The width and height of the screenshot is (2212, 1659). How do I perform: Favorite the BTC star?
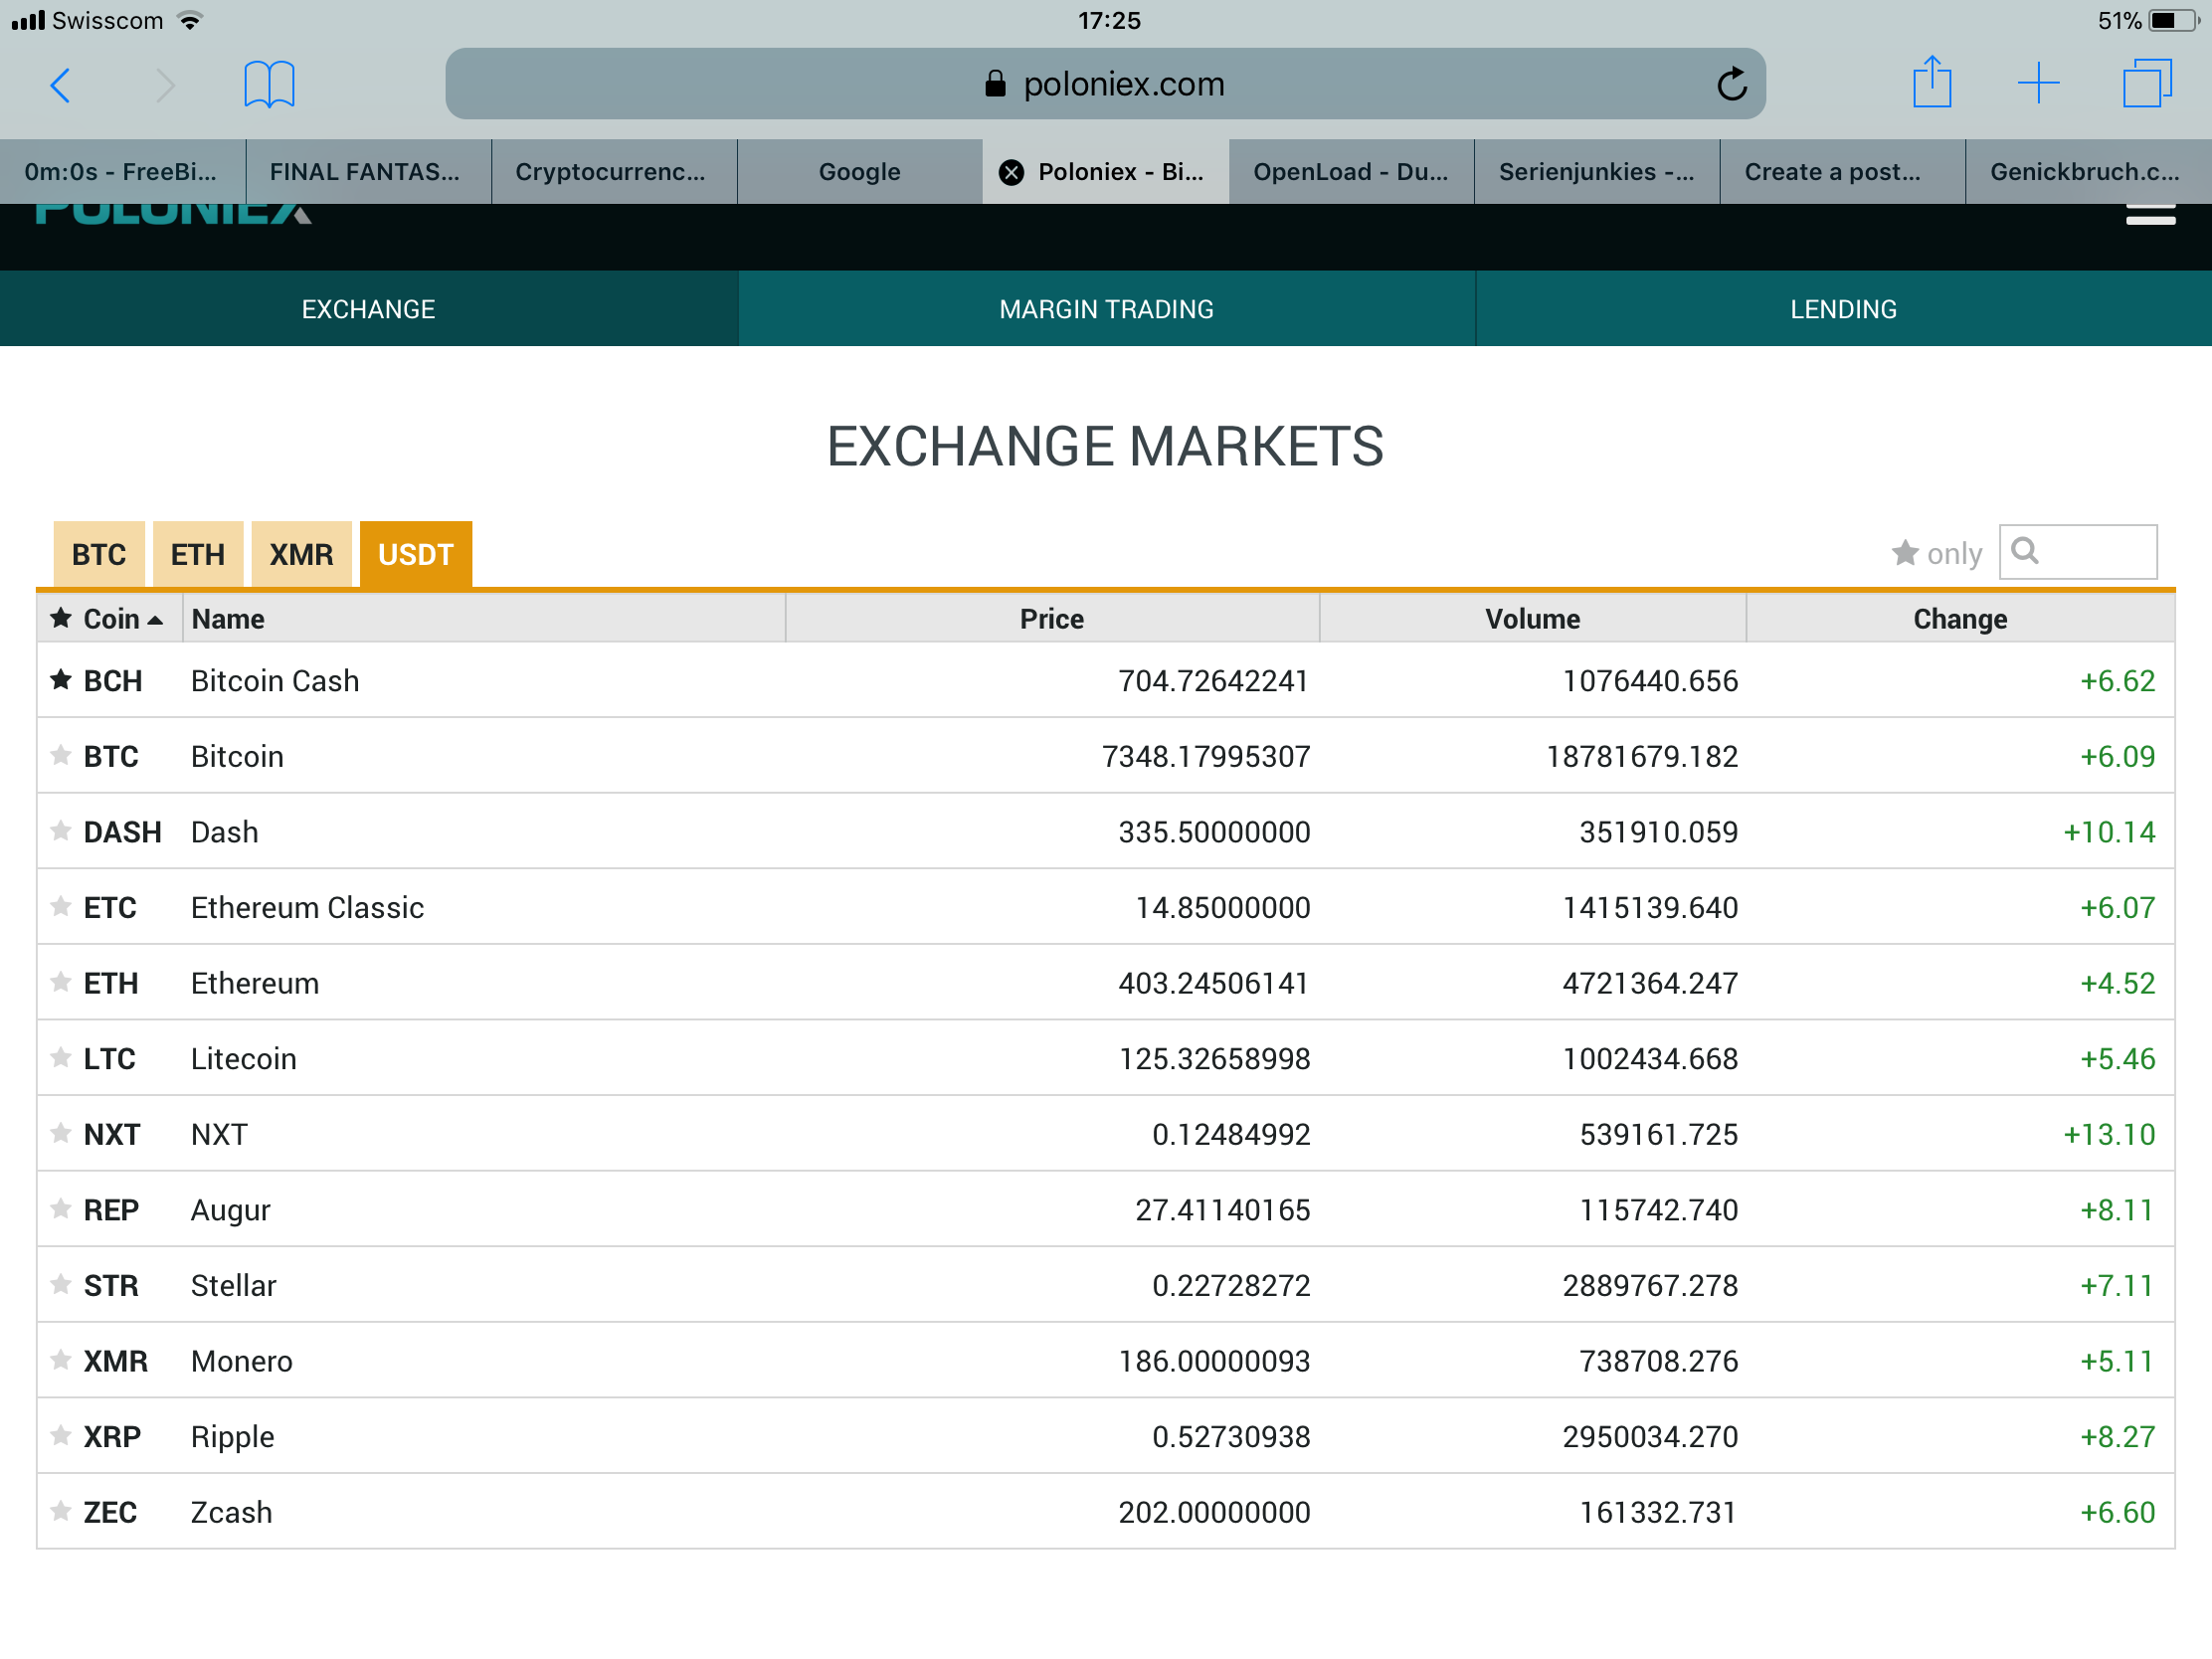click(x=61, y=755)
